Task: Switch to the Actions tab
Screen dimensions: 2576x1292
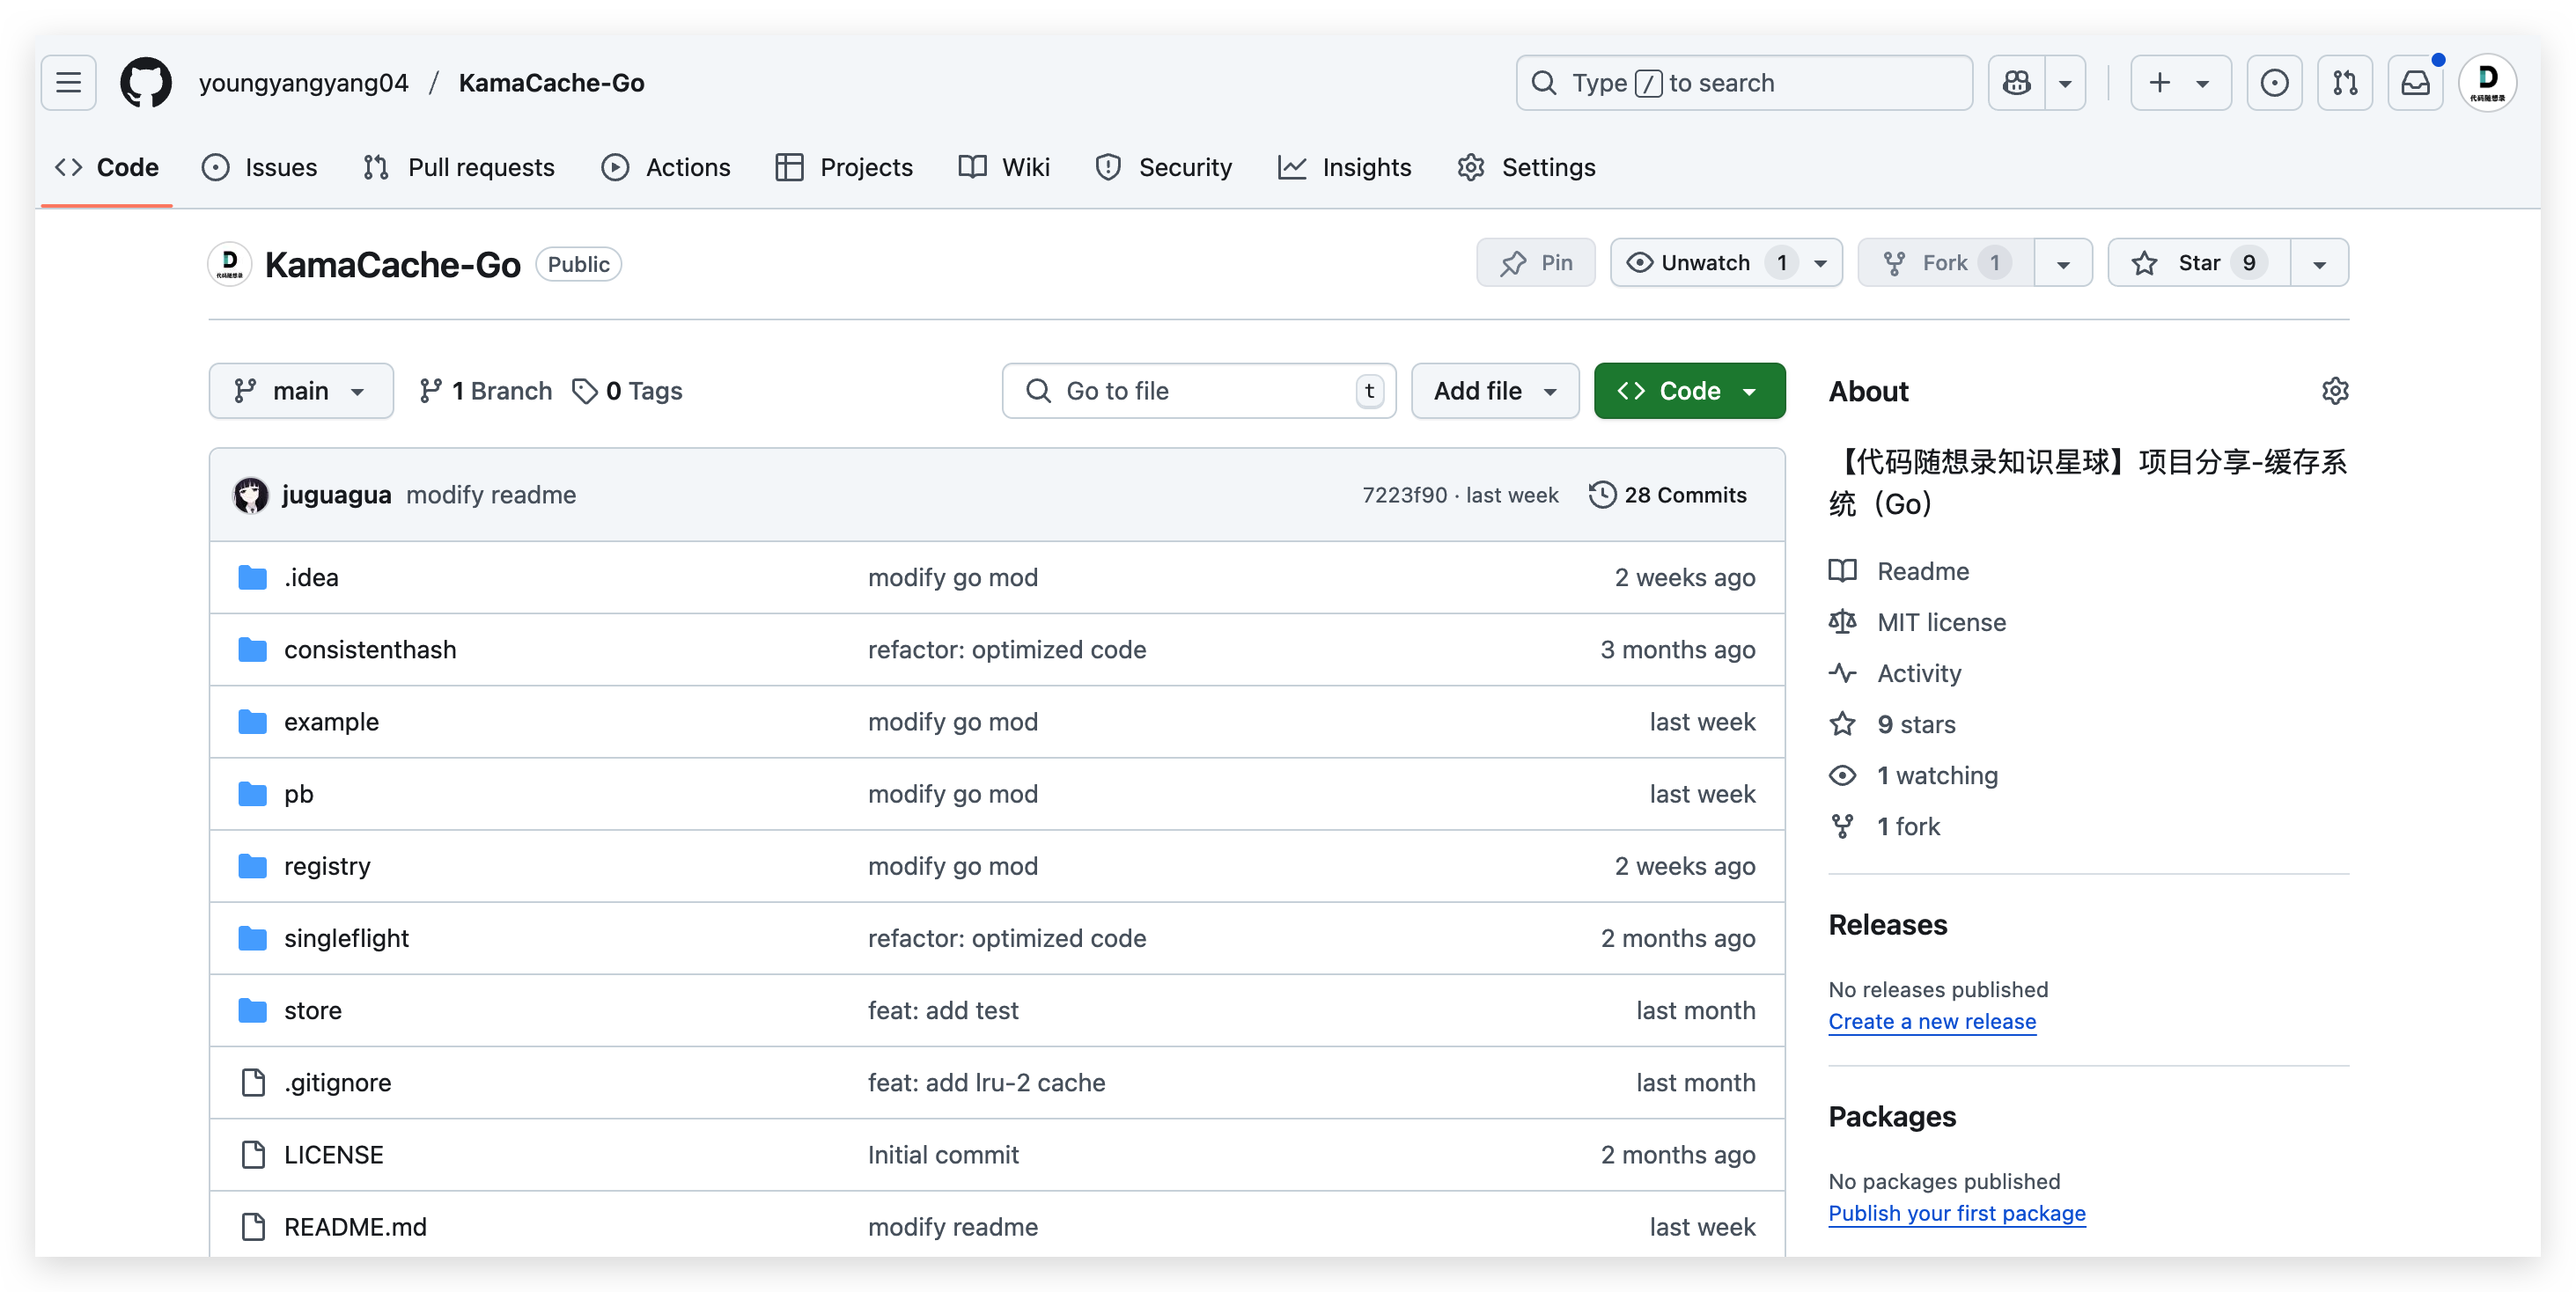Action: [x=666, y=167]
